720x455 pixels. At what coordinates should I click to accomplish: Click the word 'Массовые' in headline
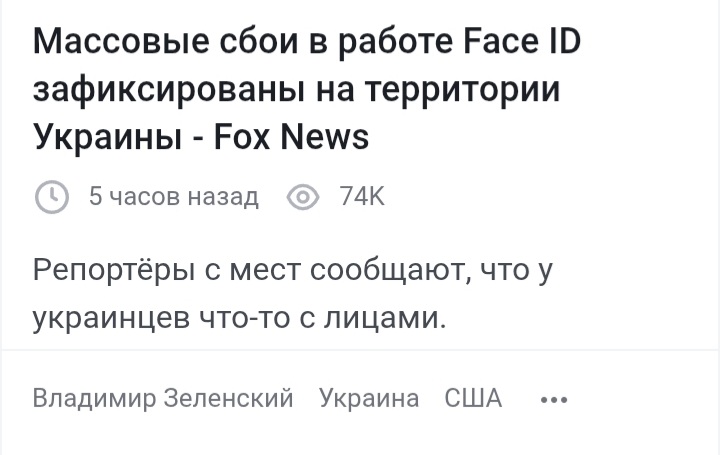(122, 41)
